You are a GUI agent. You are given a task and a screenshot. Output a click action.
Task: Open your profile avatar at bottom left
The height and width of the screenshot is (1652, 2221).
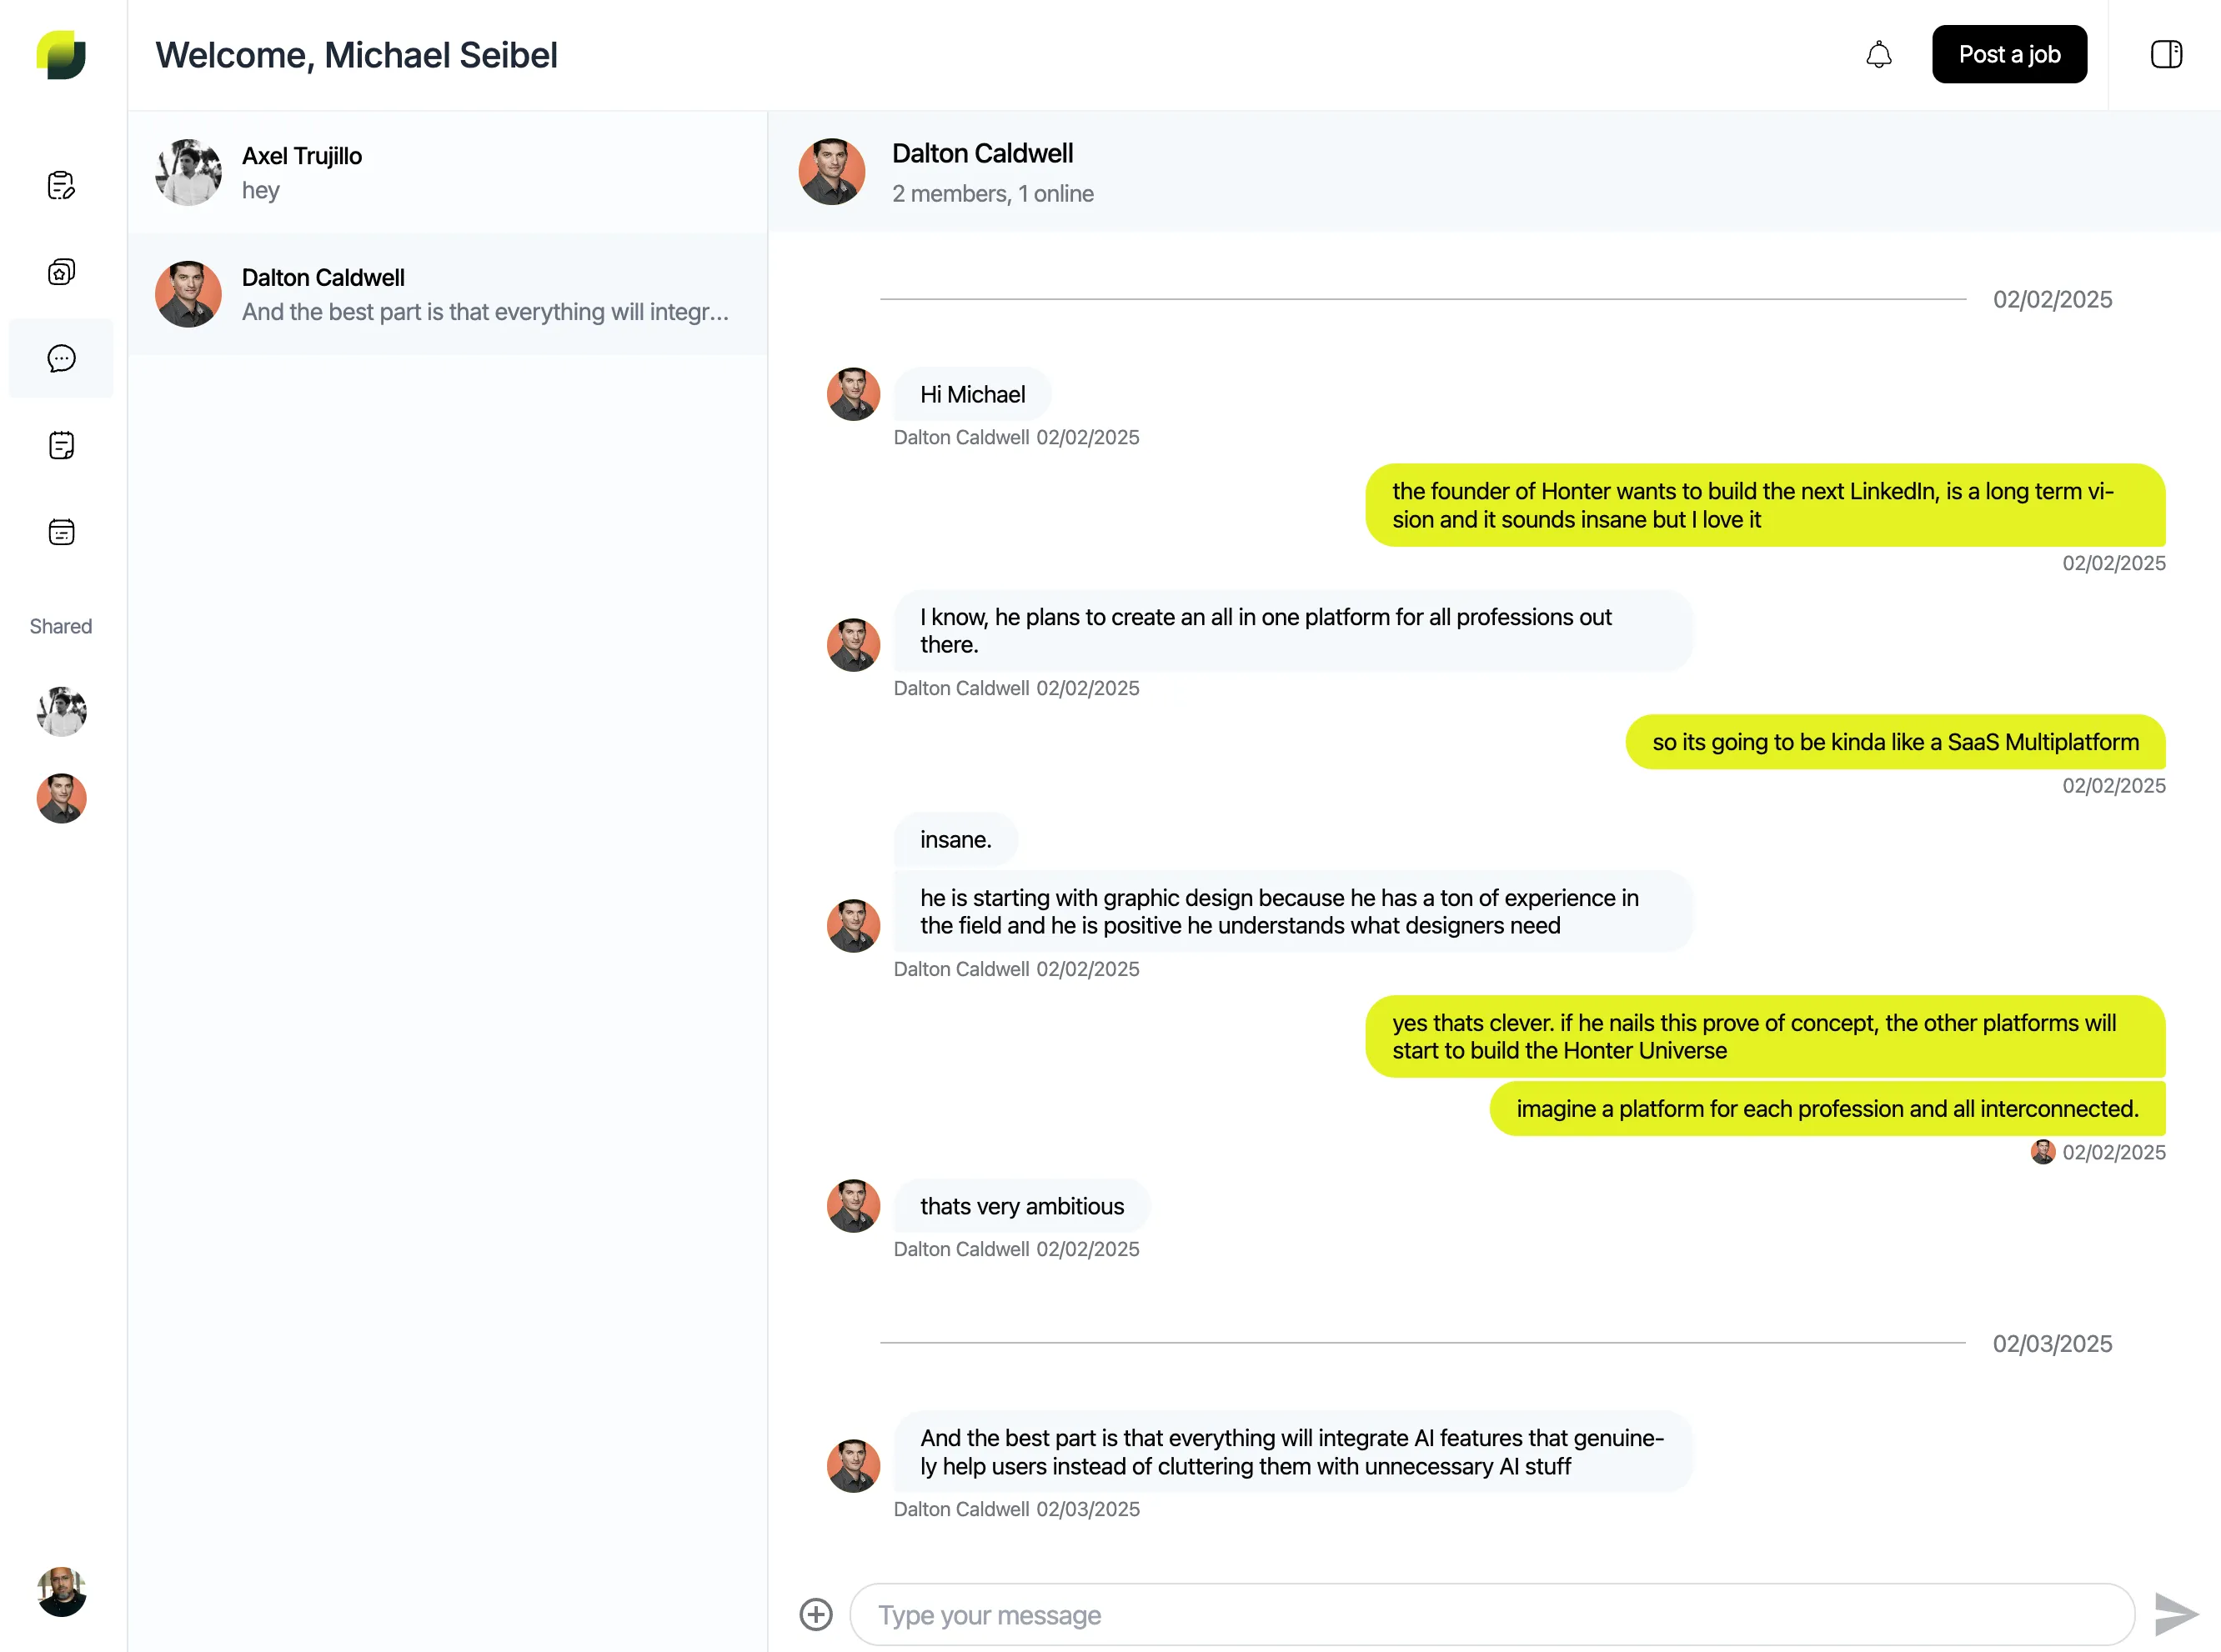(x=60, y=1592)
